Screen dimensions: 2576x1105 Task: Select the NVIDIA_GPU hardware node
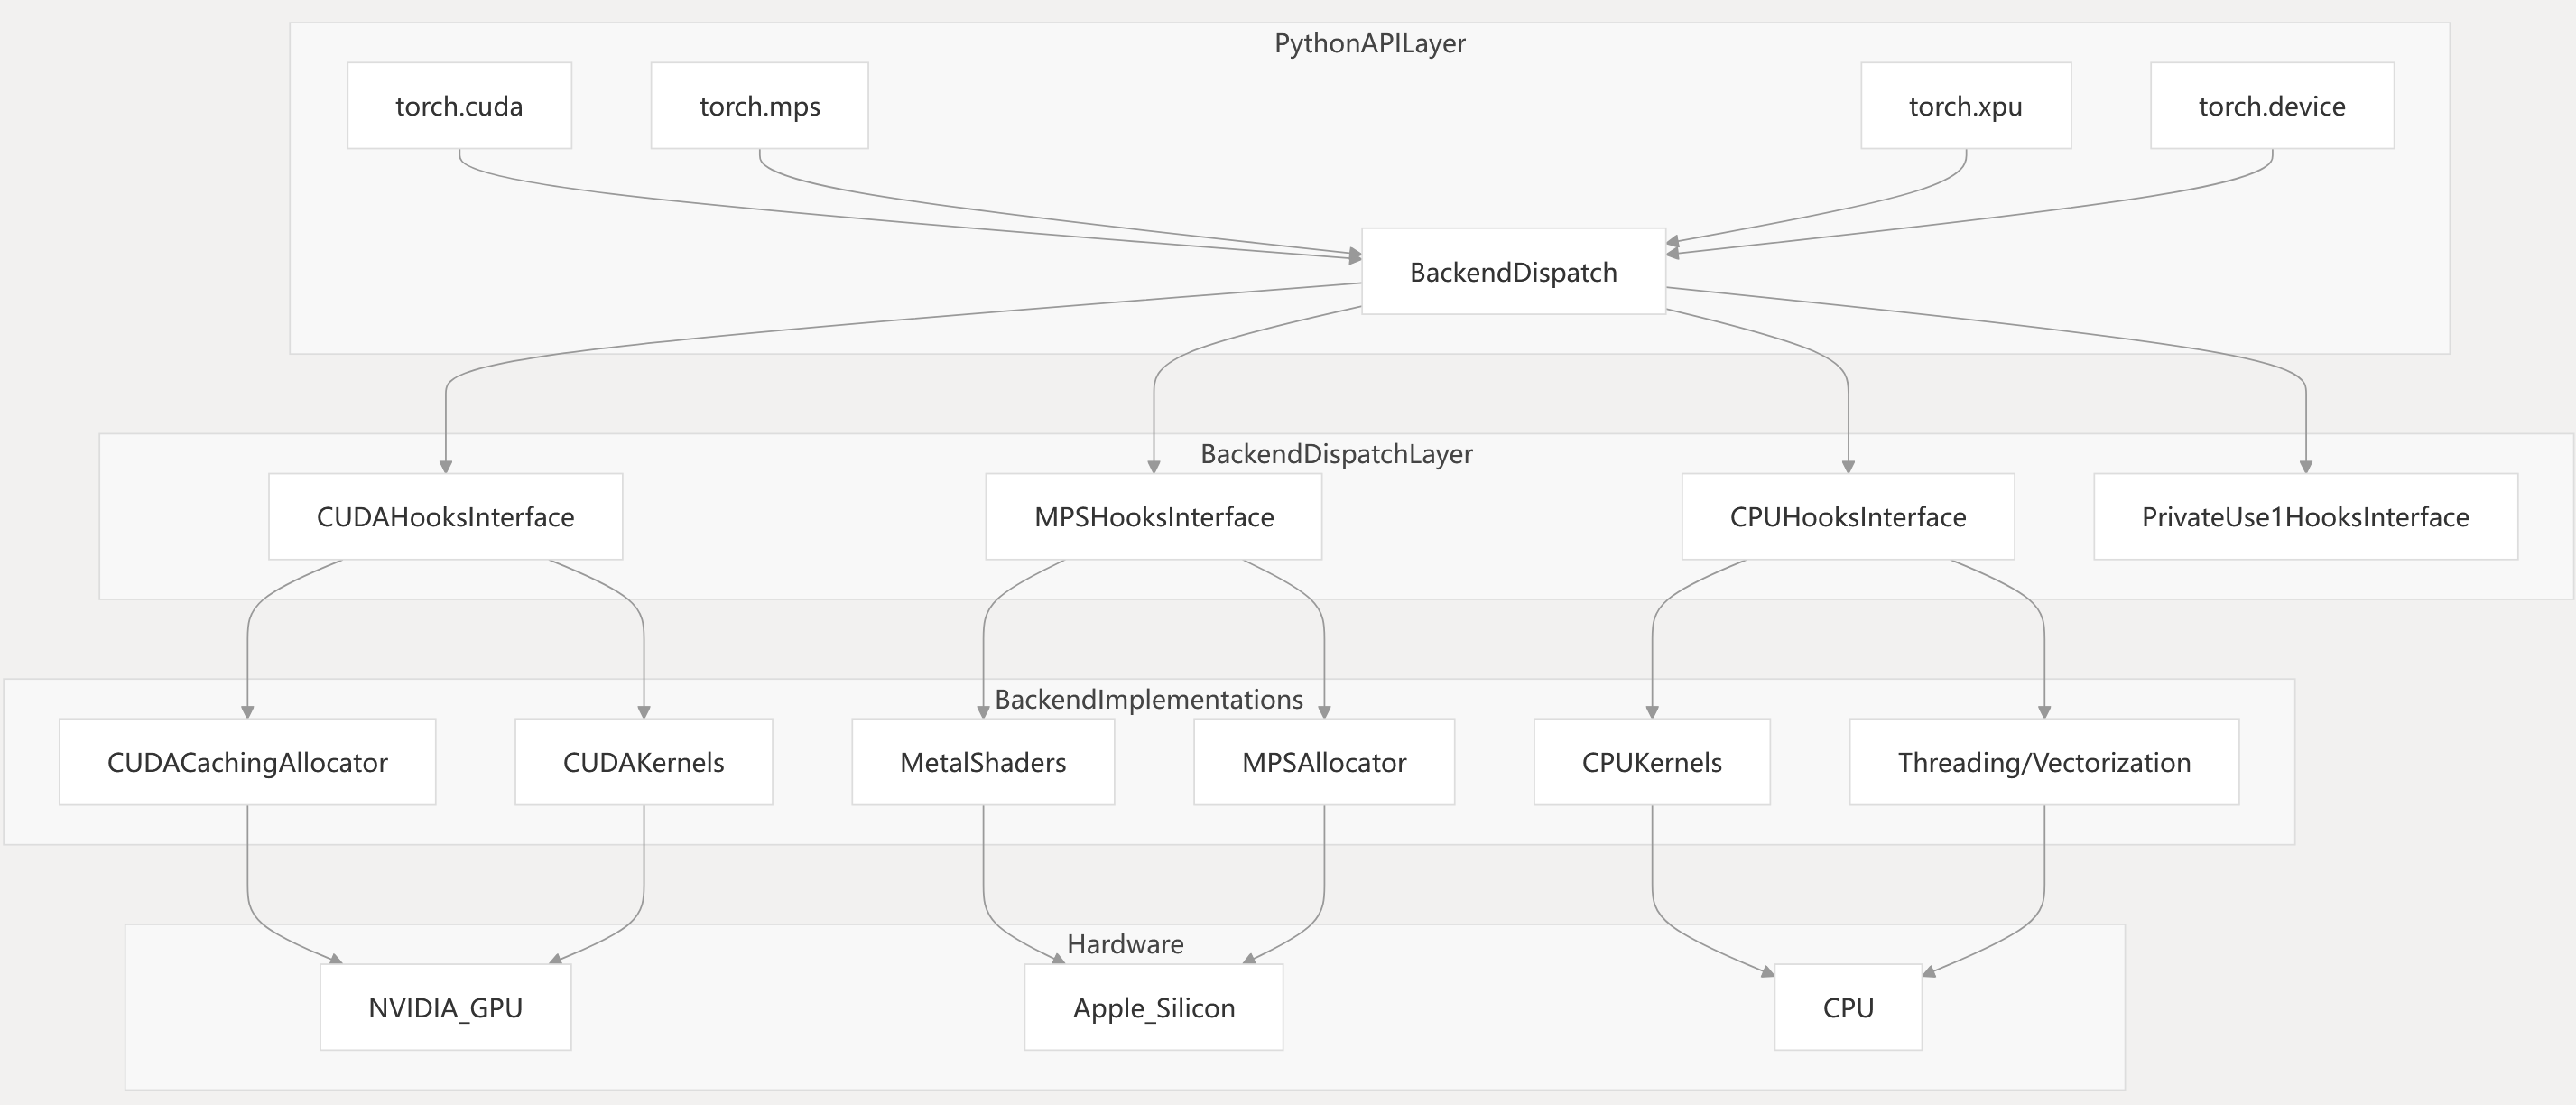click(x=445, y=1007)
